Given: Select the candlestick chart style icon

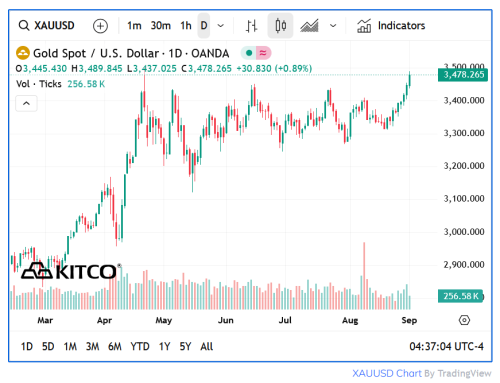Looking at the screenshot, I should click(x=280, y=26).
